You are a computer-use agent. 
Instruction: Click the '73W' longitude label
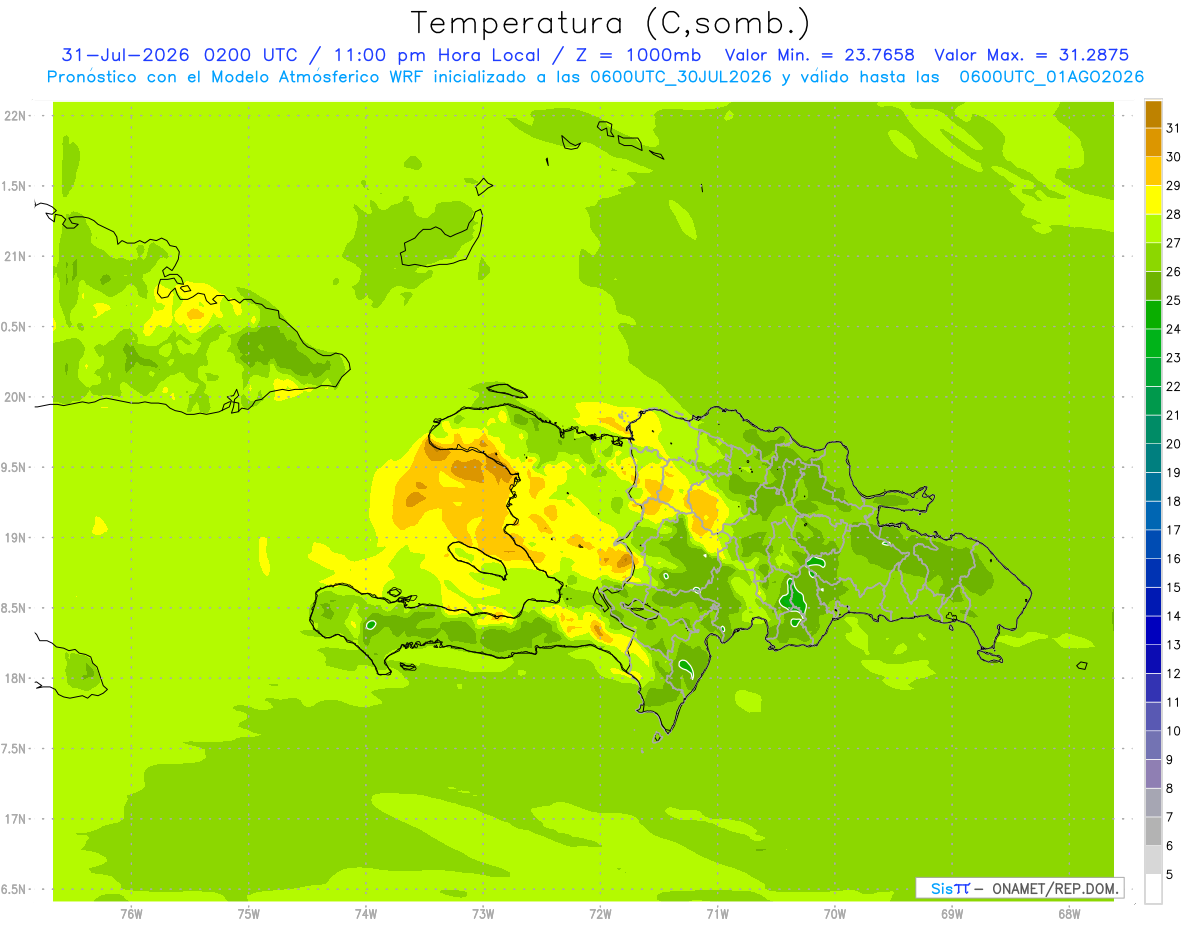[x=483, y=914]
